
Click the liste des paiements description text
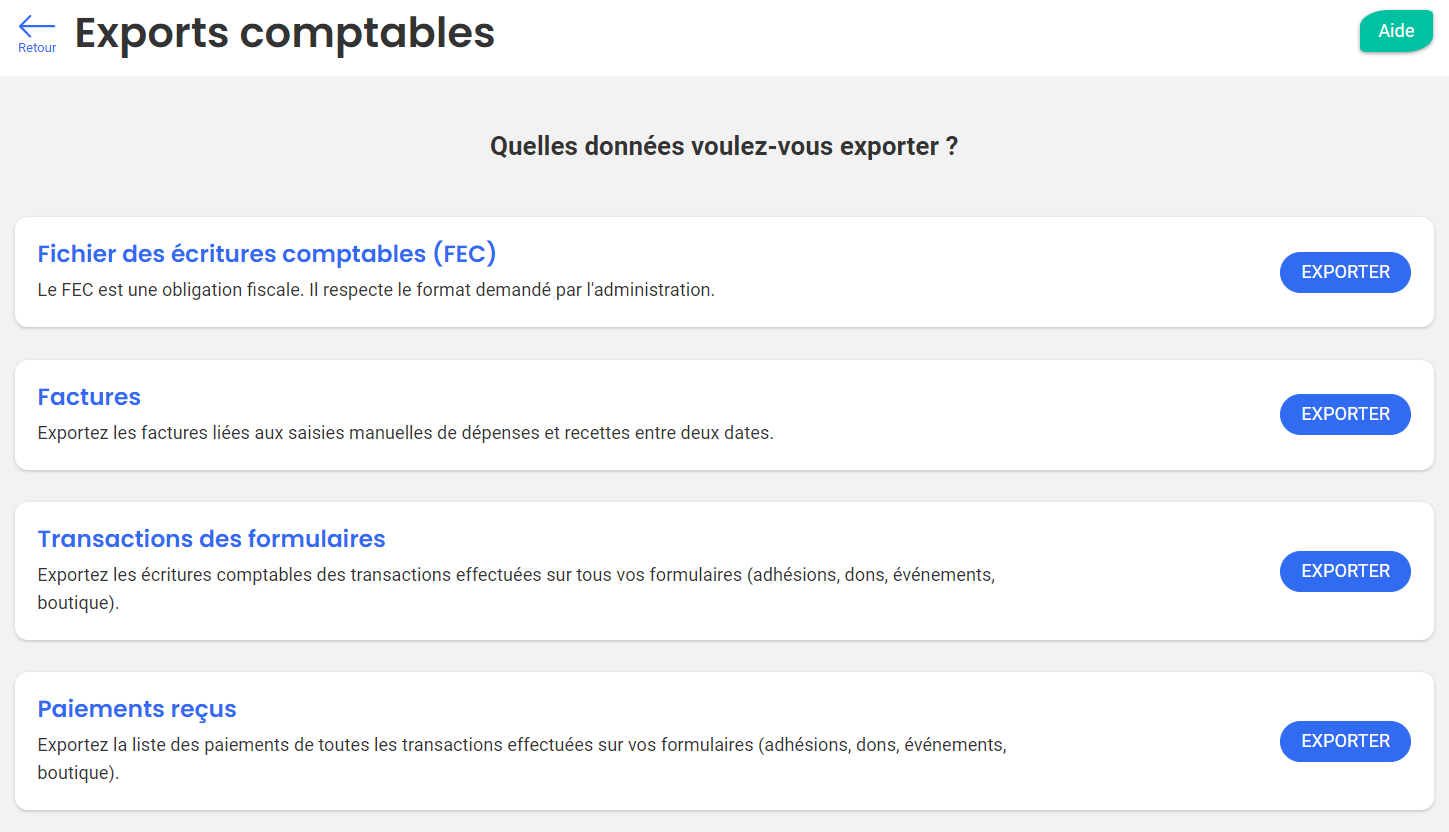[521, 746]
